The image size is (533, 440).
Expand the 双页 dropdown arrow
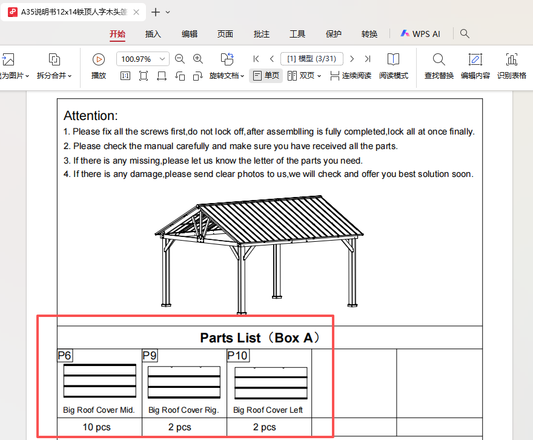click(319, 76)
